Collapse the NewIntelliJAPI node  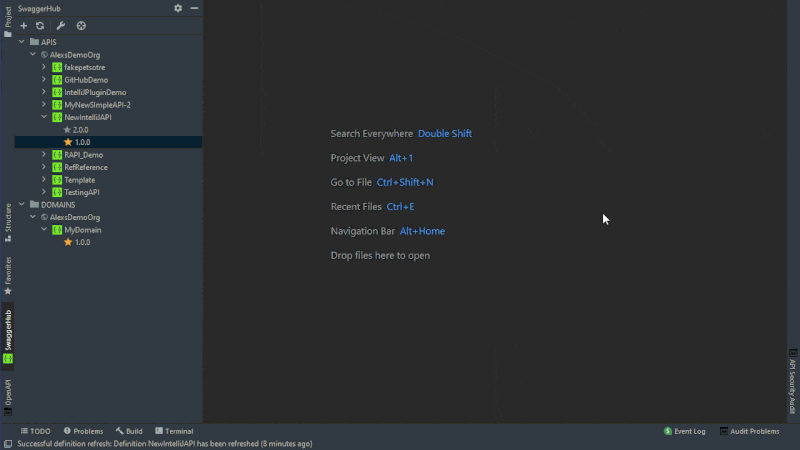pyautogui.click(x=44, y=117)
